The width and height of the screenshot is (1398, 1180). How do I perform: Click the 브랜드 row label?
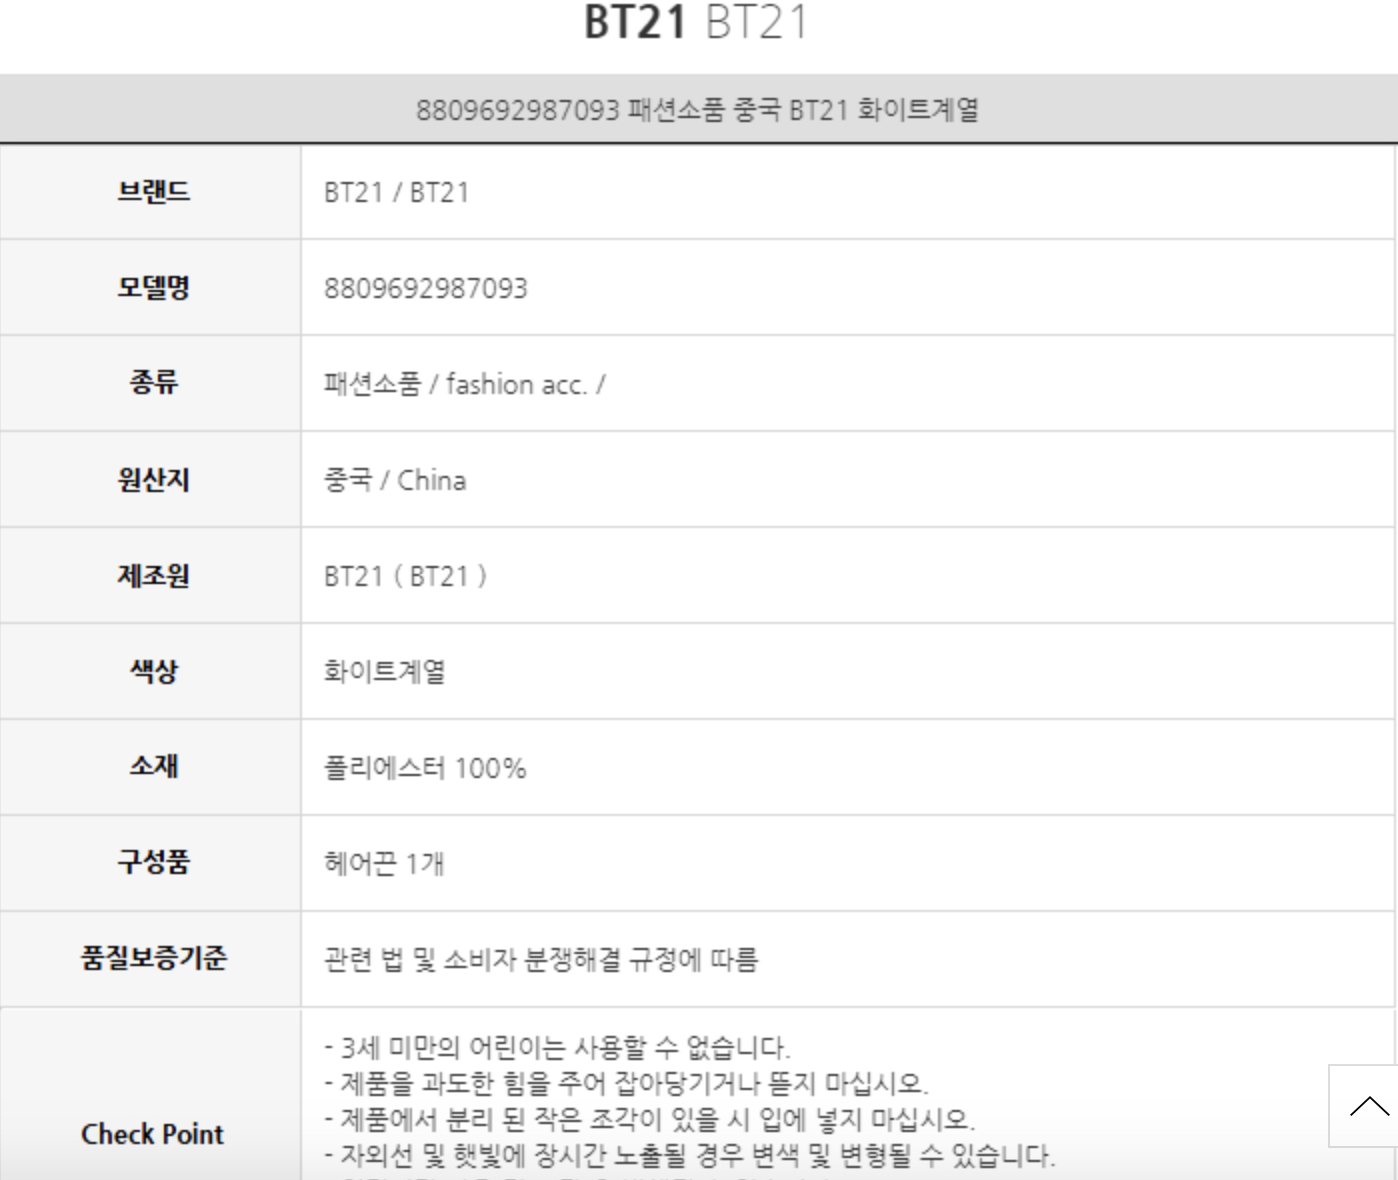[x=153, y=192]
